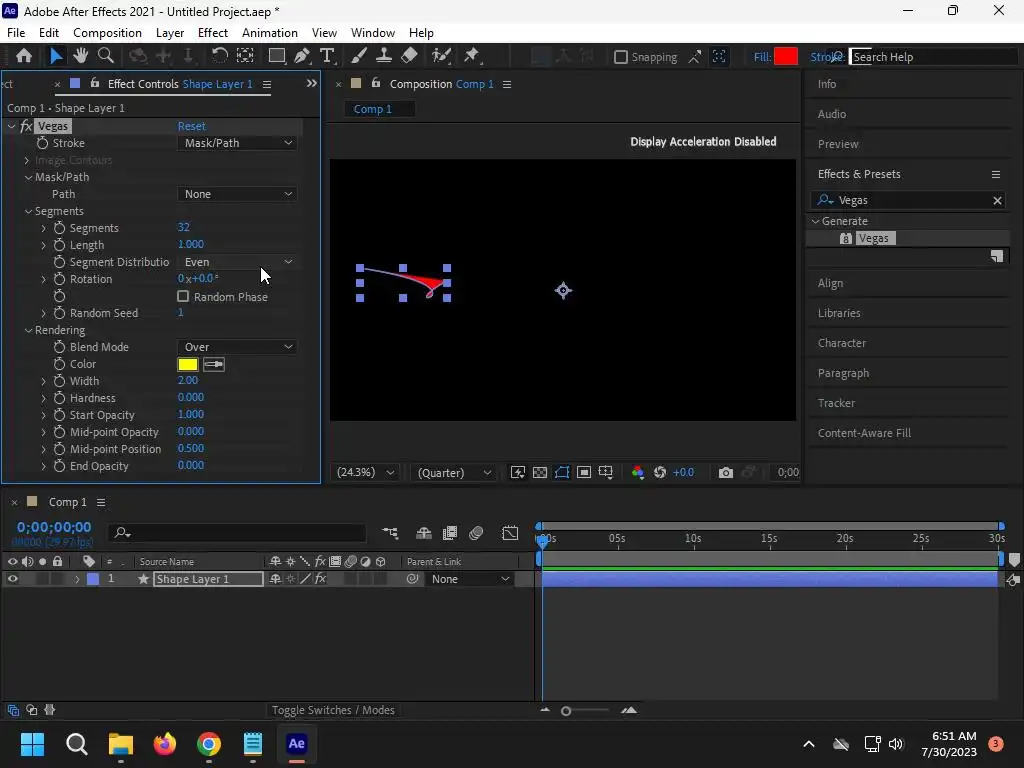Toggle the Rotation stopwatch keyframe

(x=59, y=279)
